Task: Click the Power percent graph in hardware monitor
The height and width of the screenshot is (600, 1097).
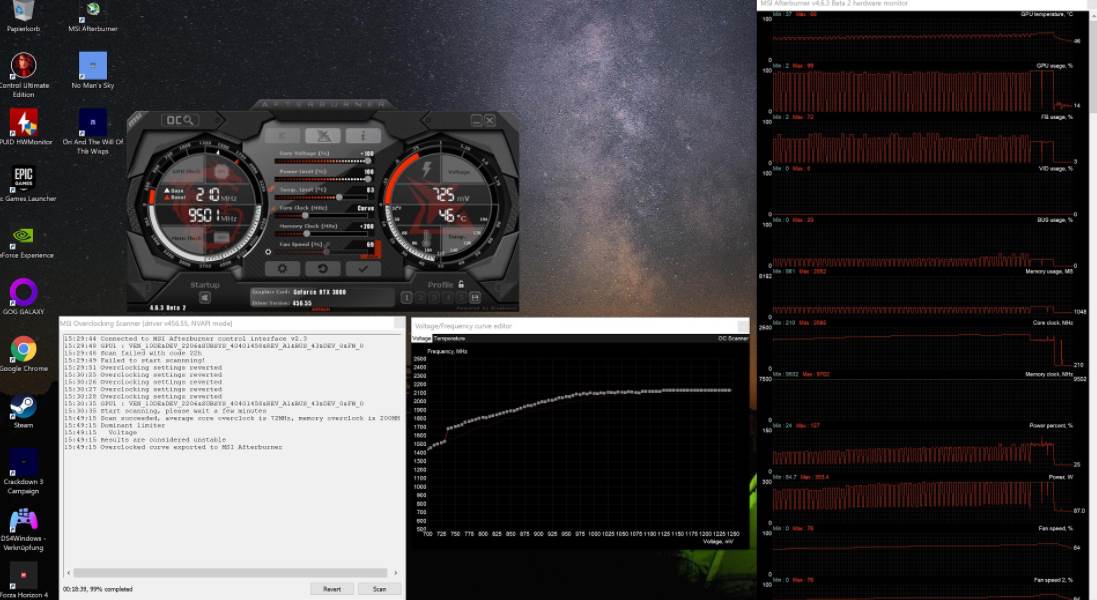Action: (x=923, y=450)
